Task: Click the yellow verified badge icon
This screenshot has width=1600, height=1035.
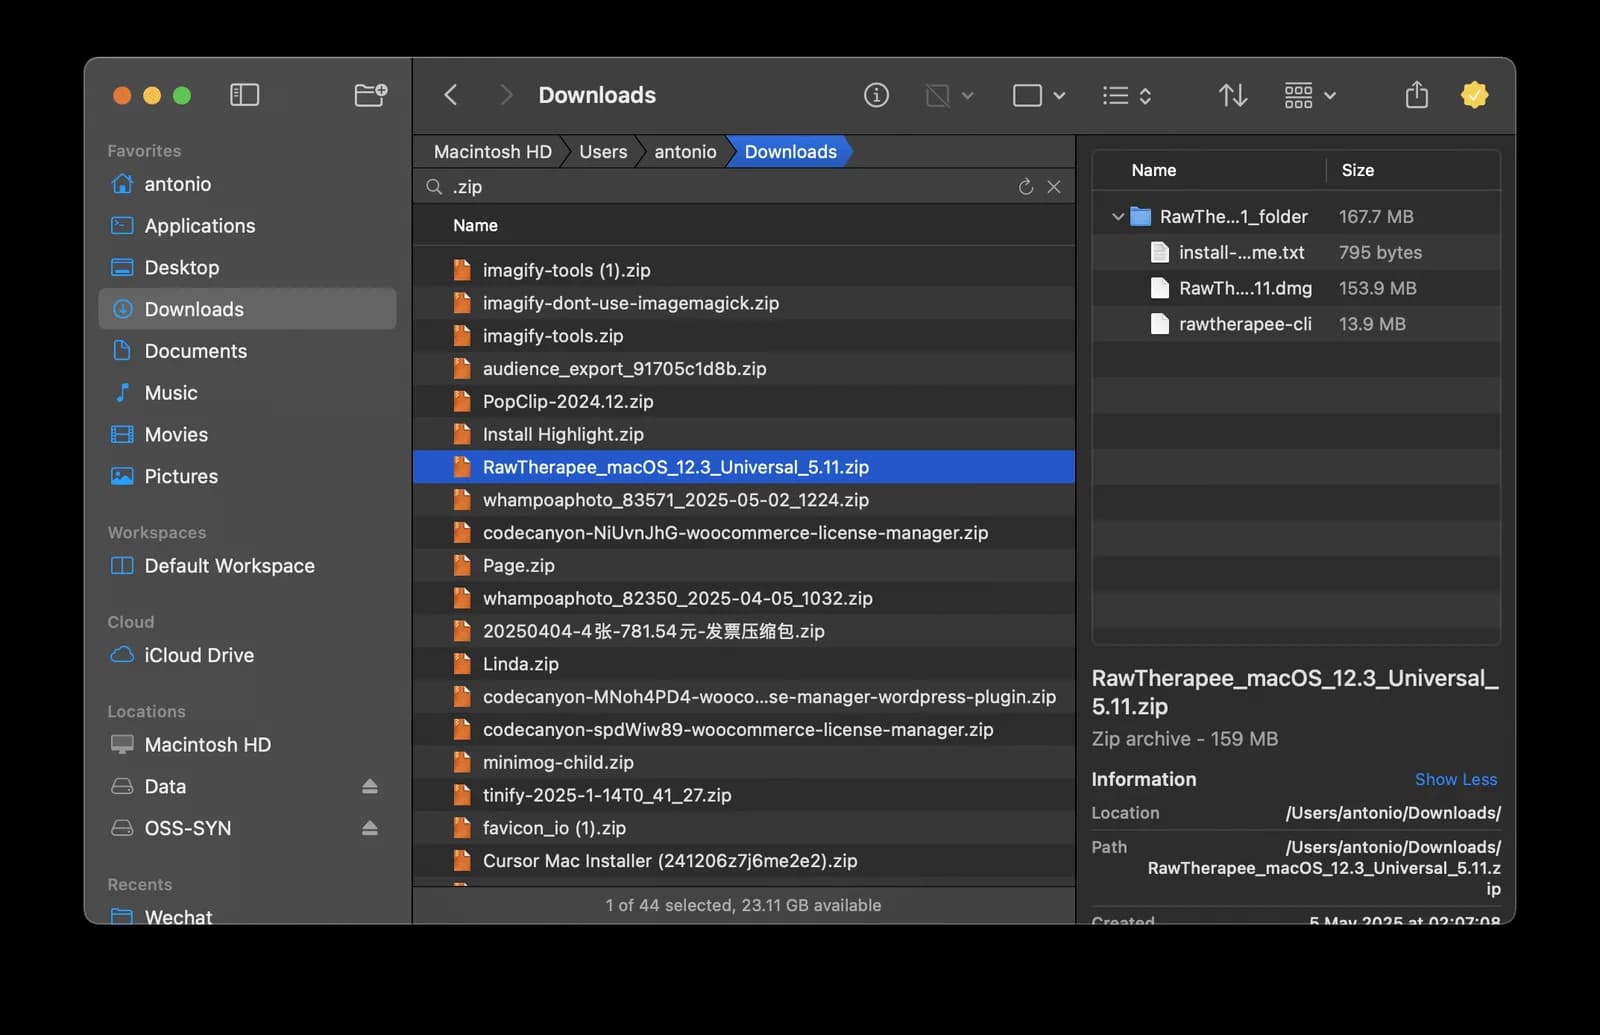Action: point(1475,95)
